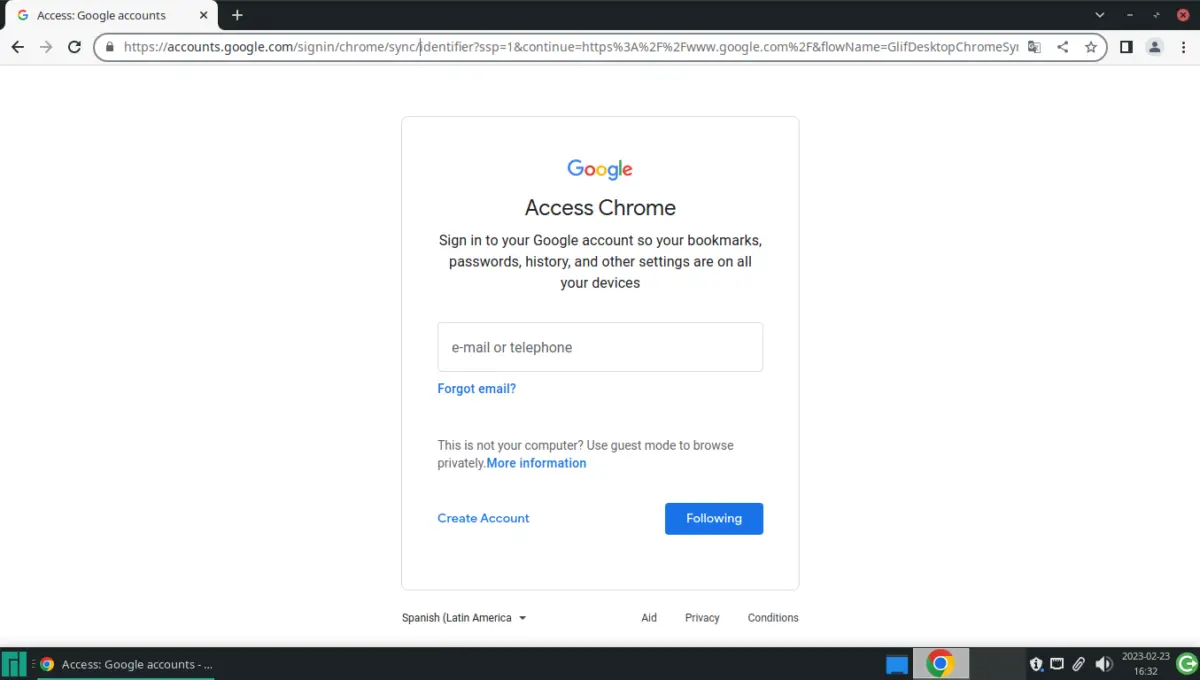This screenshot has height=680, width=1200.
Task: Open the More information link
Action: (536, 463)
